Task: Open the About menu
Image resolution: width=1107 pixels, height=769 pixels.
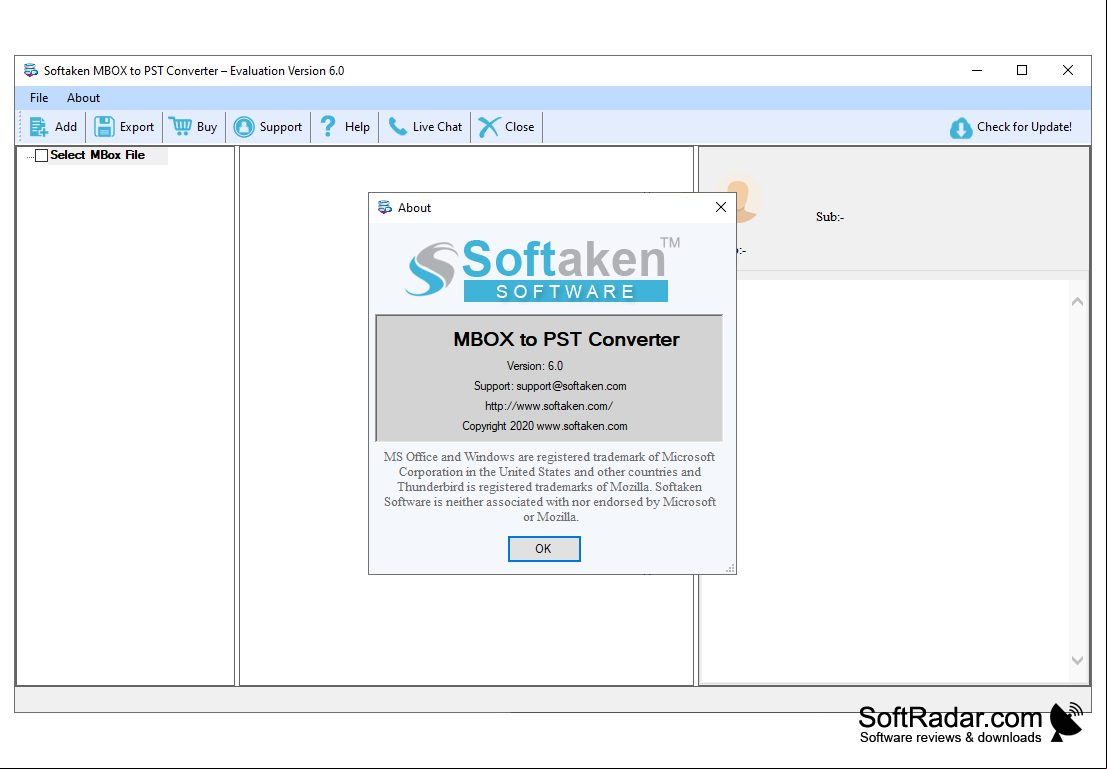Action: click(83, 98)
